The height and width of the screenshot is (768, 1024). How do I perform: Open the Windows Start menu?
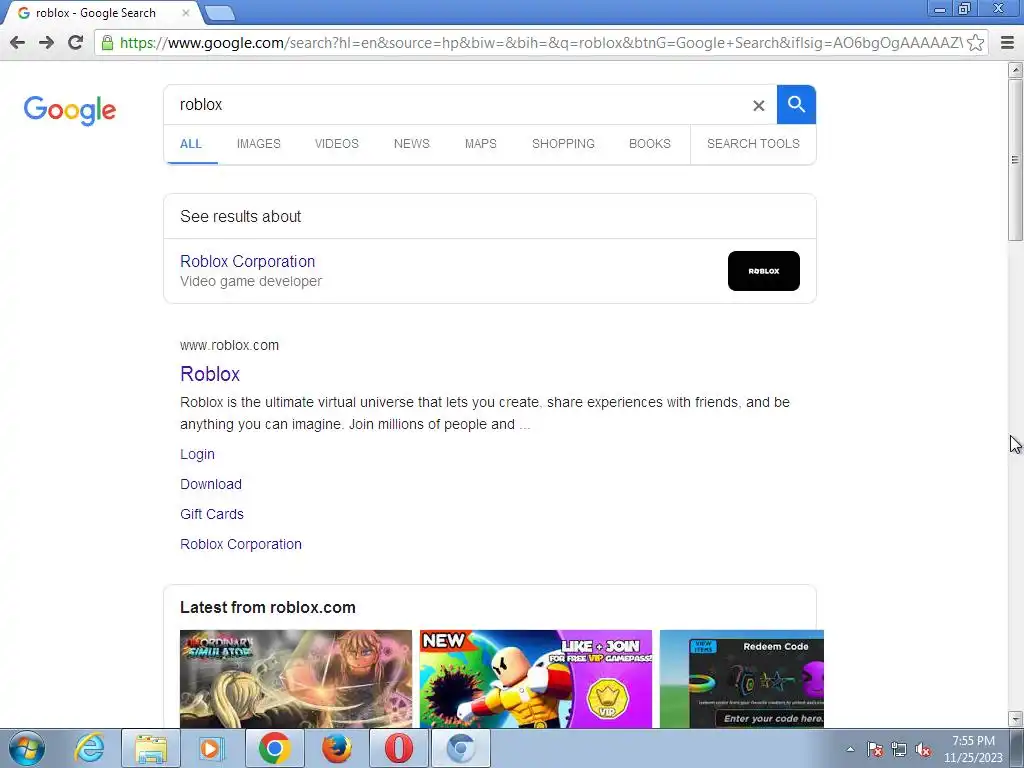point(26,748)
